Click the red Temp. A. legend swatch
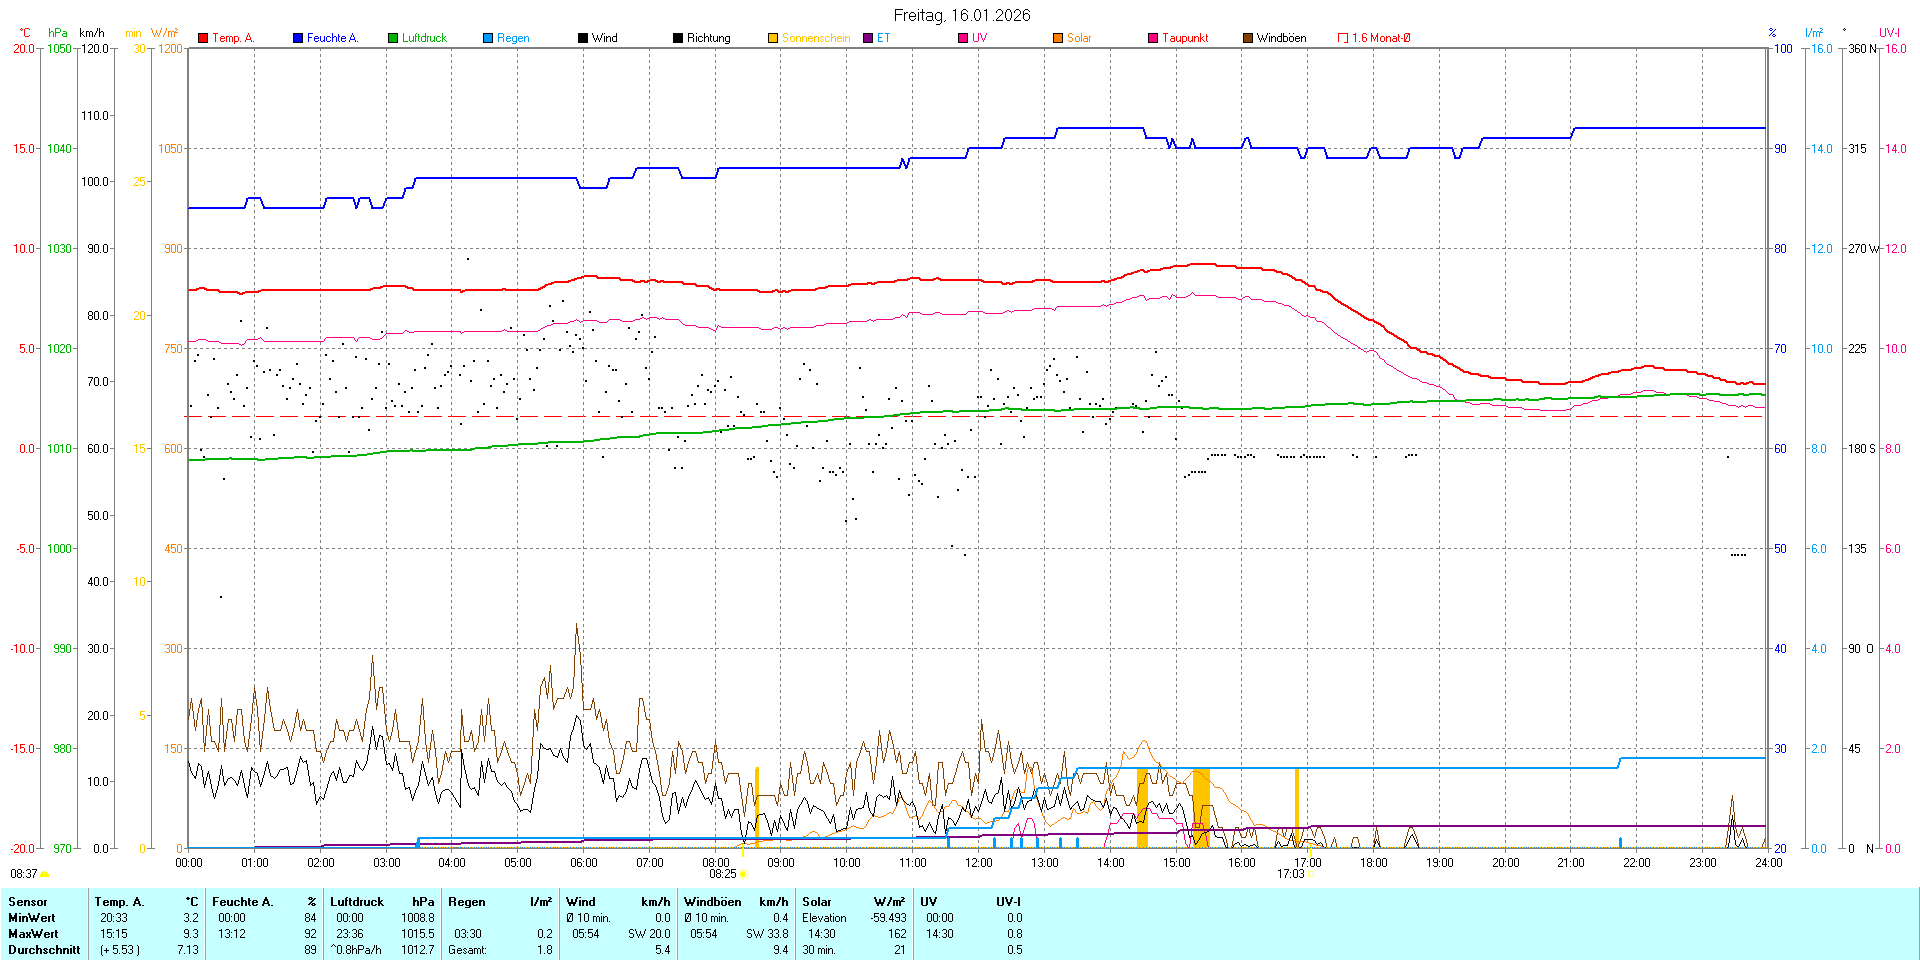Image resolution: width=1920 pixels, height=960 pixels. click(x=203, y=38)
